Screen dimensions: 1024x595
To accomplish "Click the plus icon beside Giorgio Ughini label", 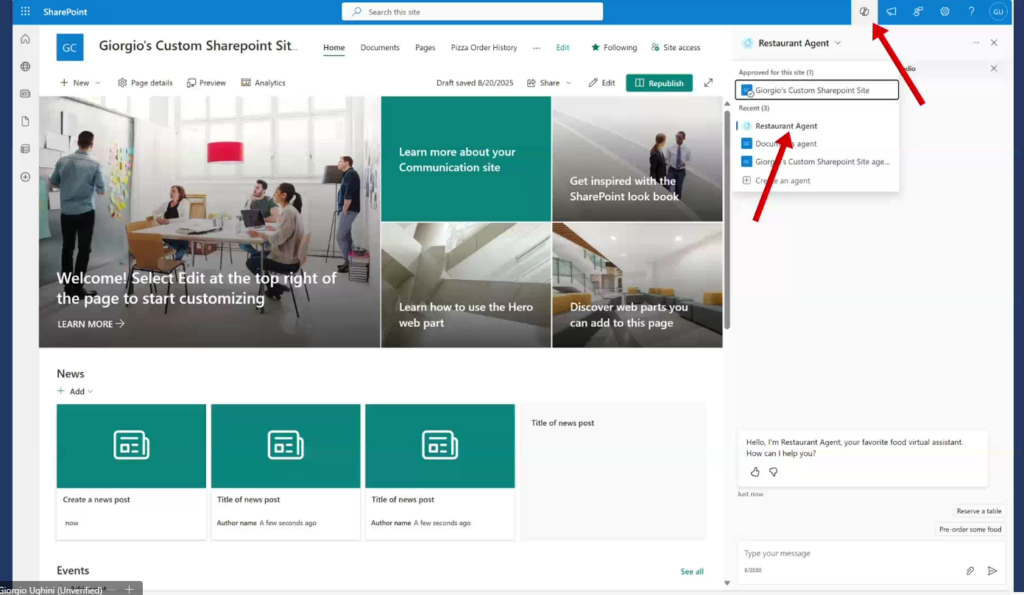I will 129,590.
